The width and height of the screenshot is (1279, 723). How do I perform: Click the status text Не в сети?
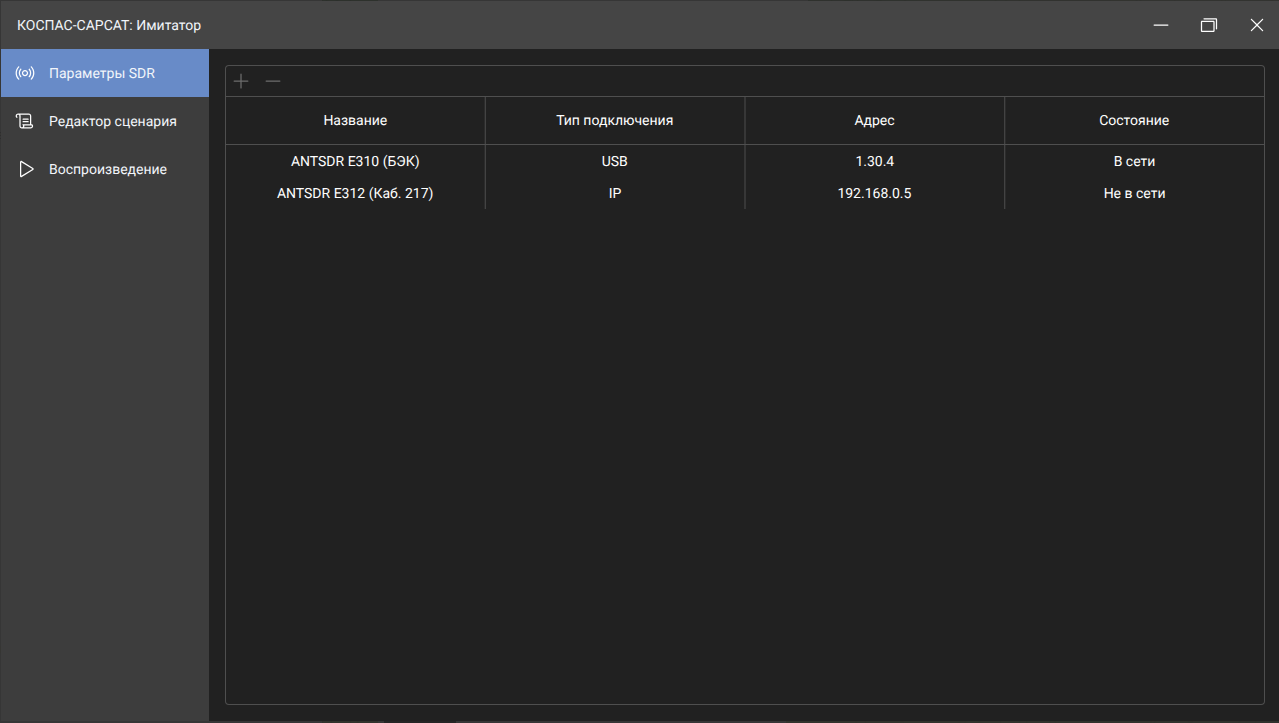[1134, 193]
